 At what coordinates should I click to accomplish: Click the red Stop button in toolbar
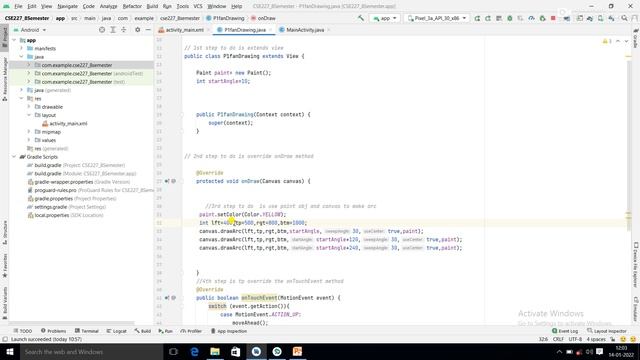[553, 18]
